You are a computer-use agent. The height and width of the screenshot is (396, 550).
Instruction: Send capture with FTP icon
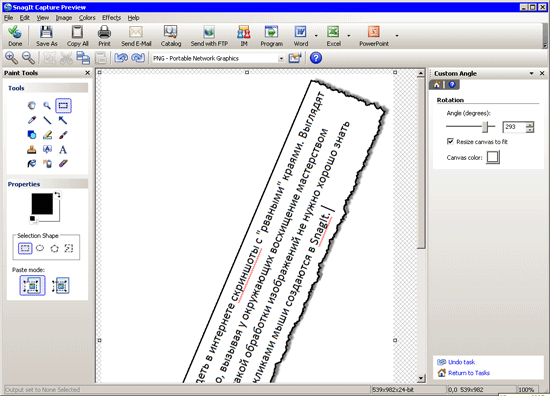[209, 32]
